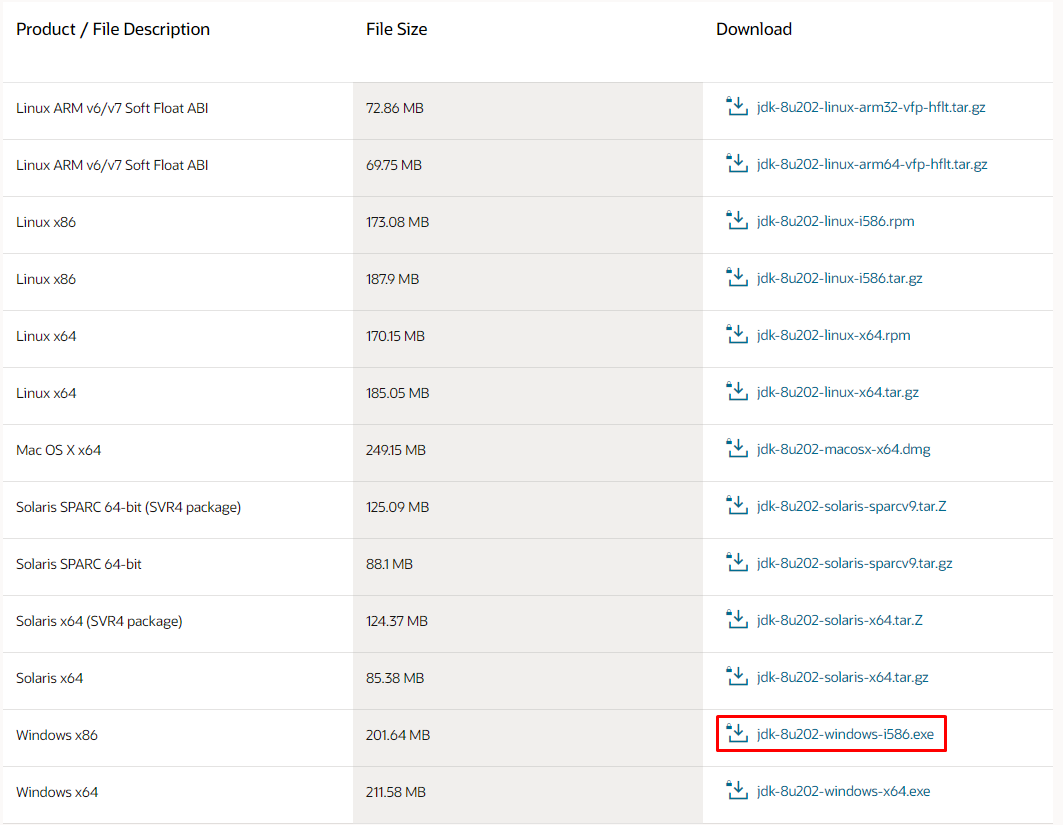Click download icon beside jdk-8u202-windows-x64.exe
Screen dimensions: 1063x825
pos(737,790)
